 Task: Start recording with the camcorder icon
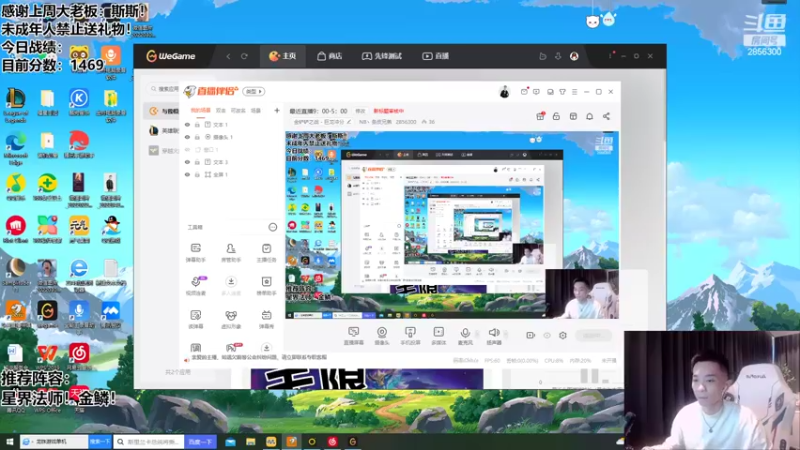(x=531, y=335)
